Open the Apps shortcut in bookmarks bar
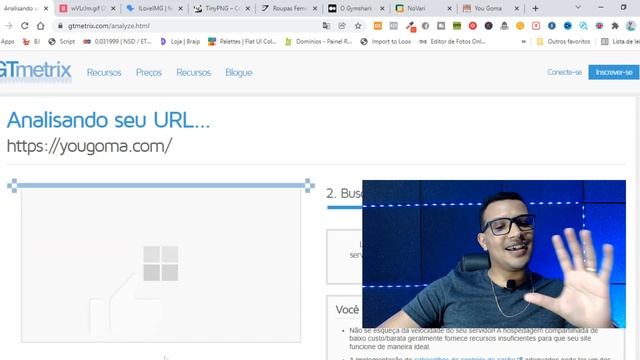The width and height of the screenshot is (640, 360). point(7,41)
